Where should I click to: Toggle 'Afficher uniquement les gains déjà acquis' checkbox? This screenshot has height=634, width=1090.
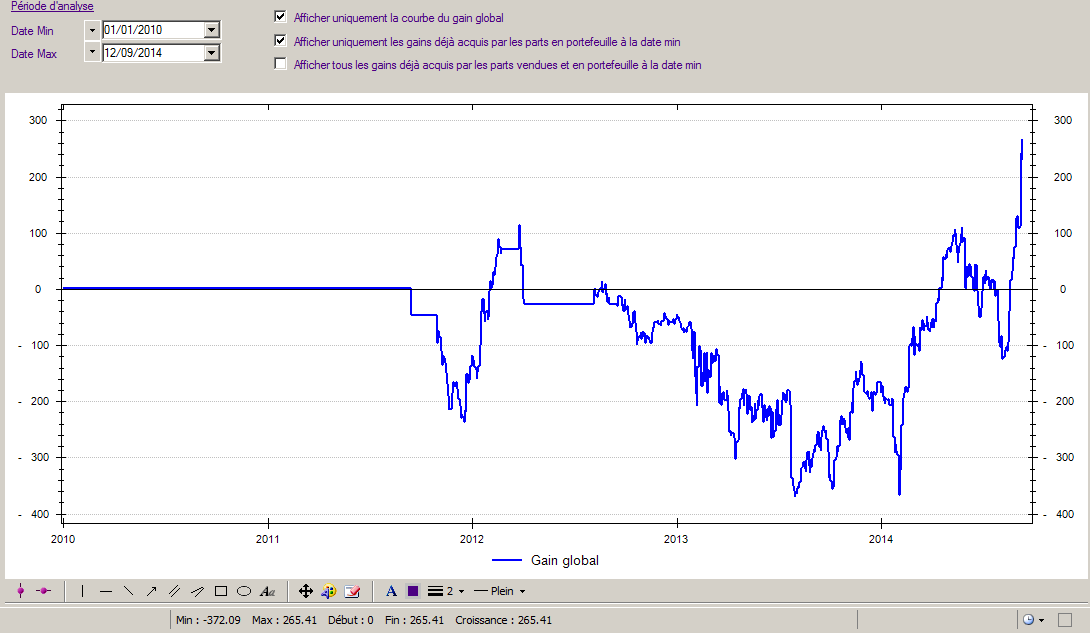(x=280, y=41)
